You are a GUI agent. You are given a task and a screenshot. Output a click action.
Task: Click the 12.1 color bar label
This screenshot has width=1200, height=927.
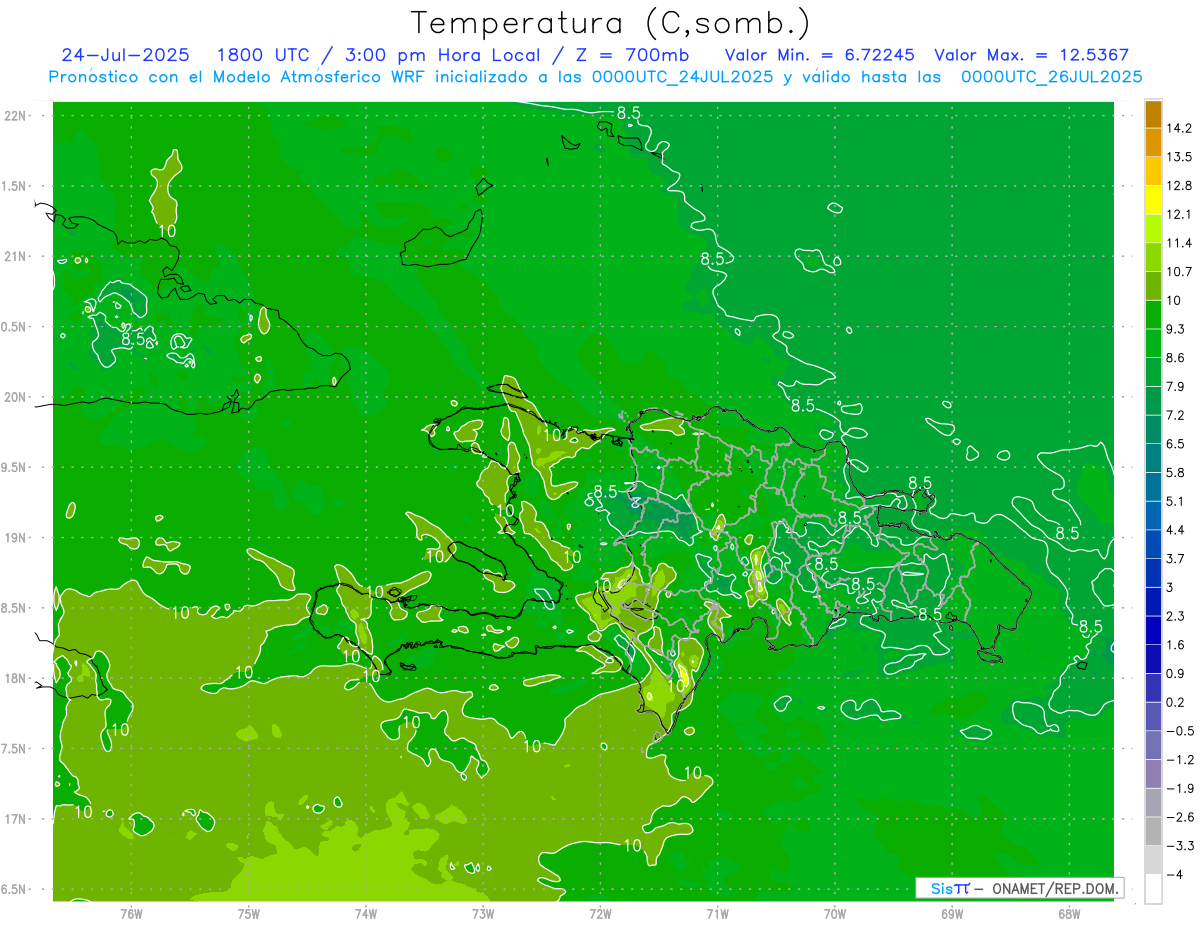pyautogui.click(x=1179, y=214)
